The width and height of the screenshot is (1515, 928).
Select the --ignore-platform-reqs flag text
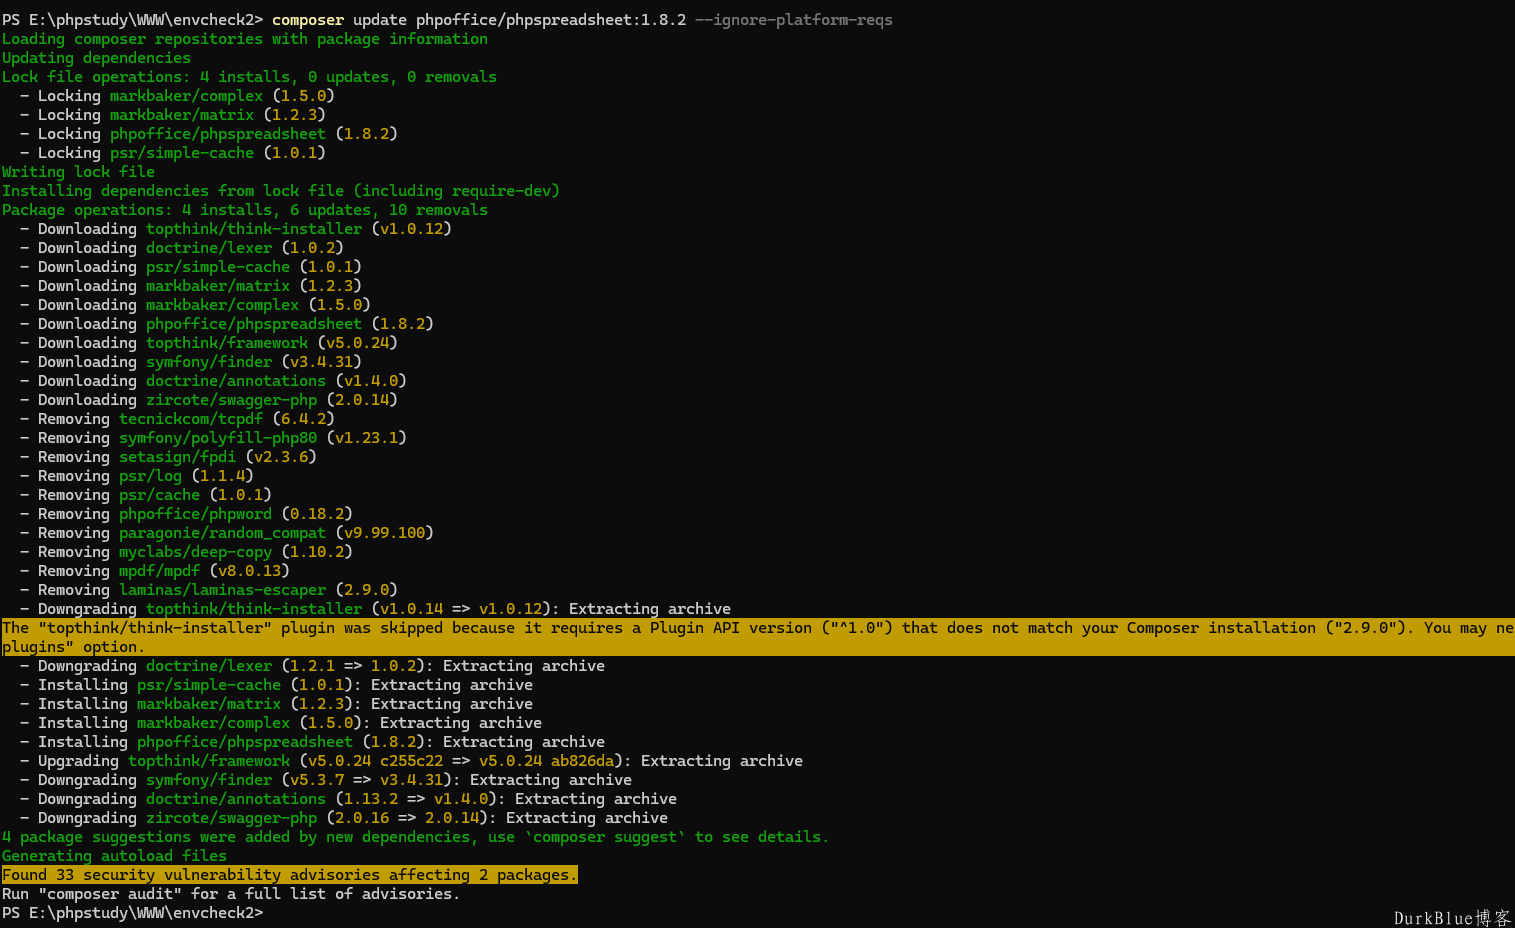[794, 19]
